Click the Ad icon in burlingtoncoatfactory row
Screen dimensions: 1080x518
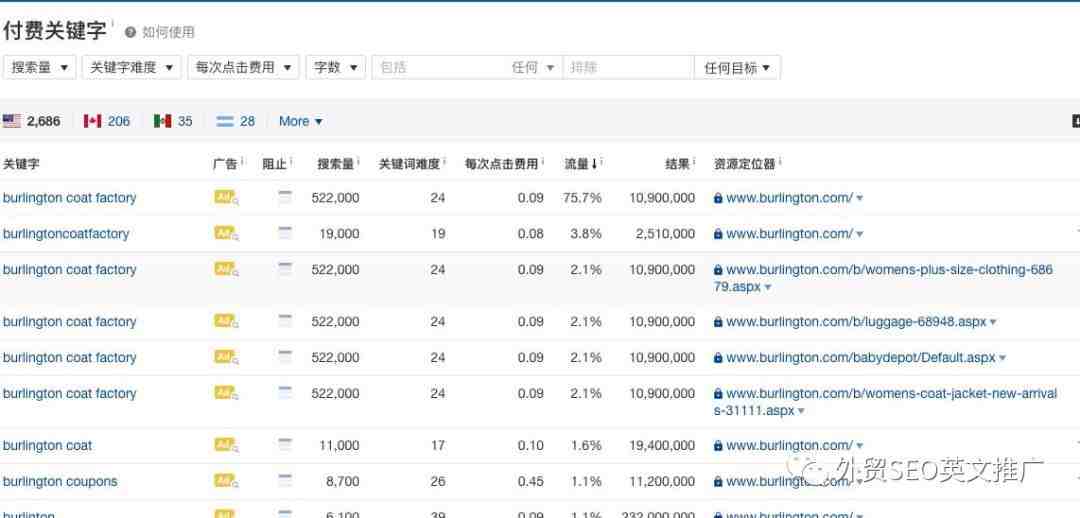click(x=226, y=234)
